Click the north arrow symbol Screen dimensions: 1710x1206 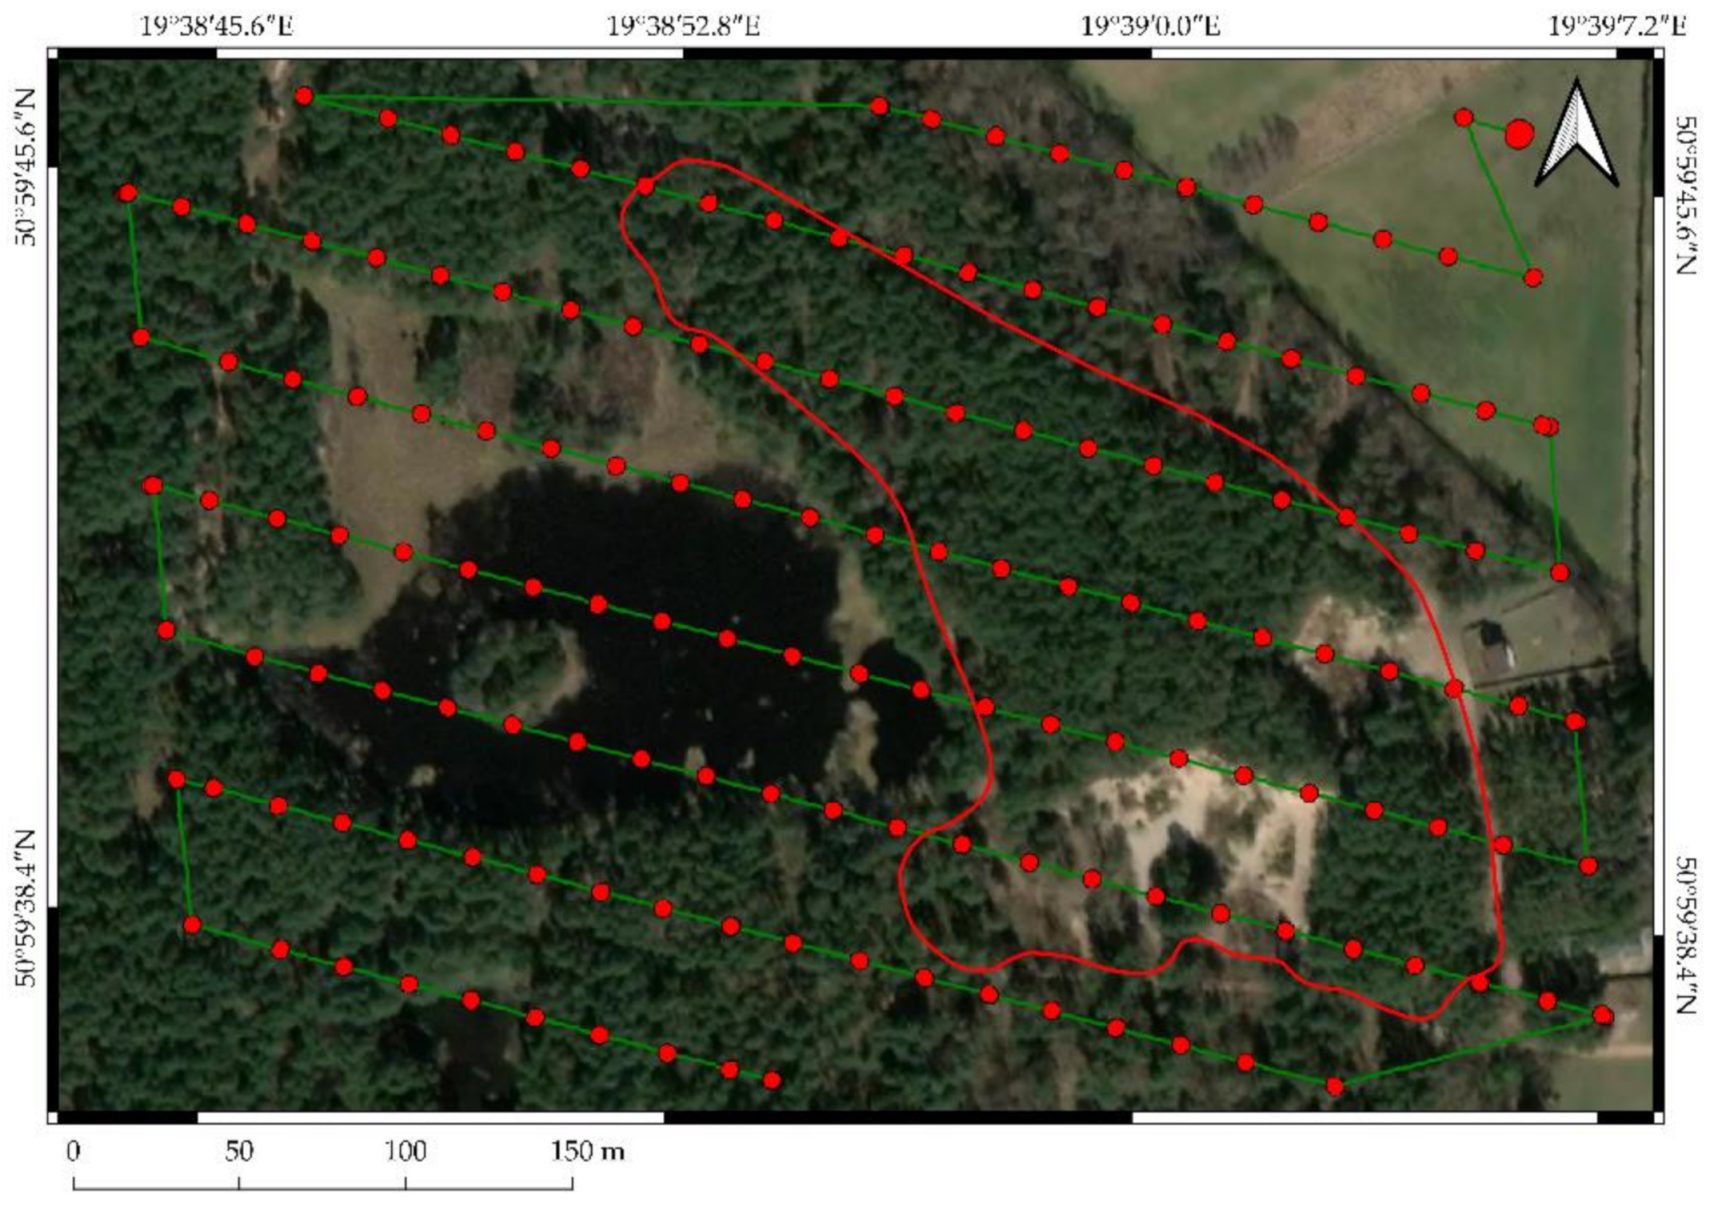1576,132
